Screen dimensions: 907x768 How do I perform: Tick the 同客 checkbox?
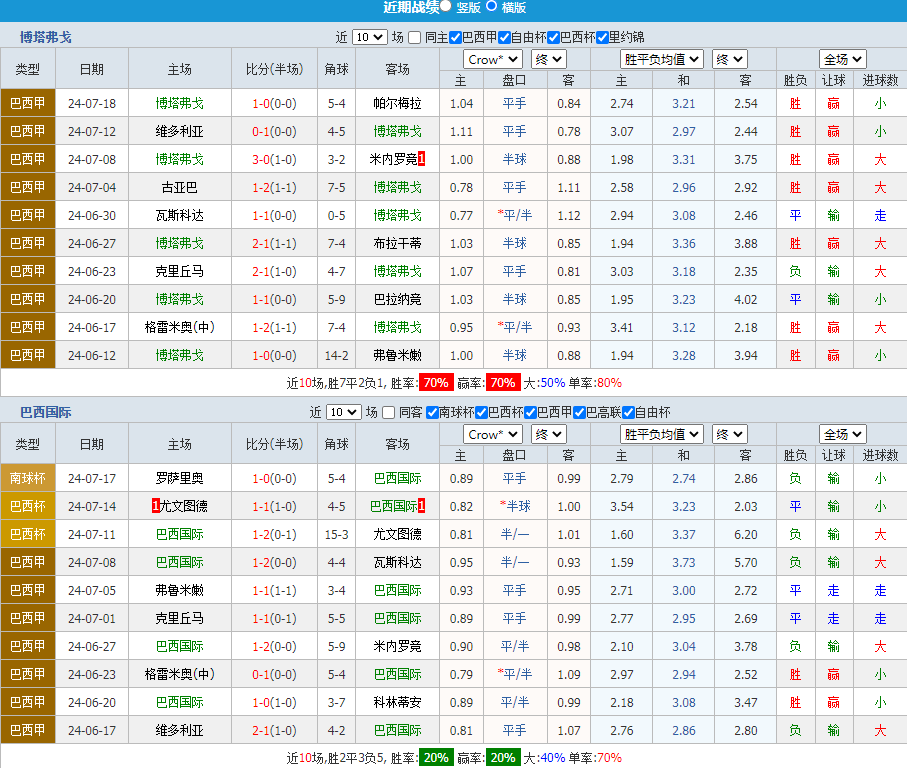pyautogui.click(x=389, y=412)
